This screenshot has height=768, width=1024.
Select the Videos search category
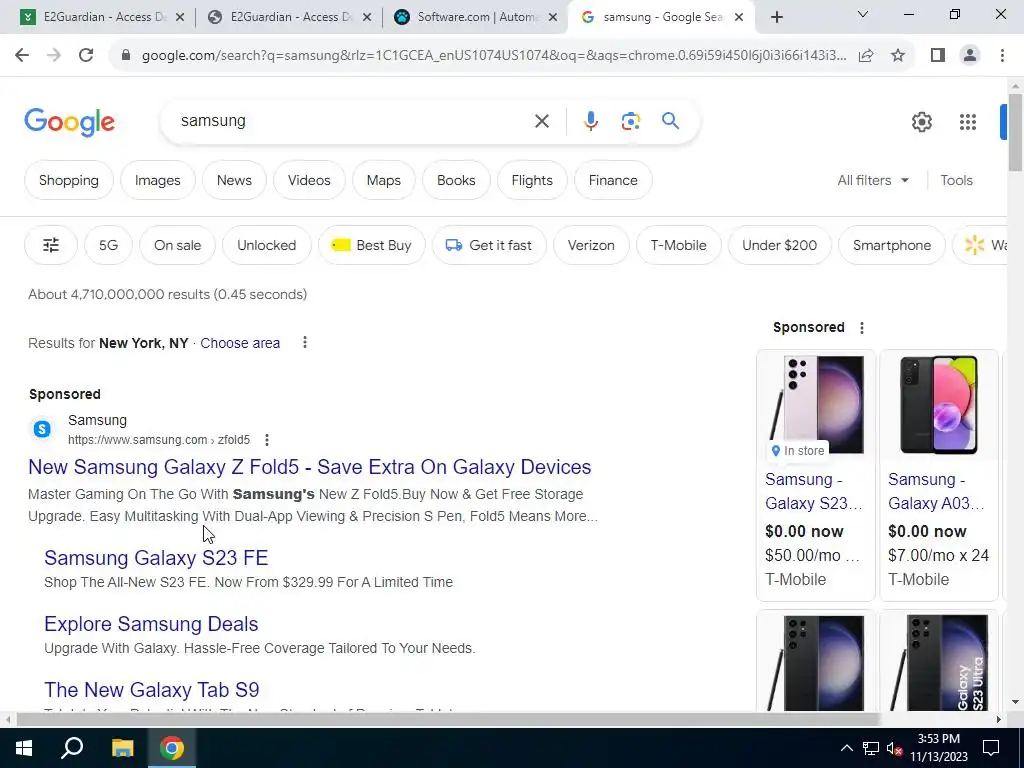309,180
